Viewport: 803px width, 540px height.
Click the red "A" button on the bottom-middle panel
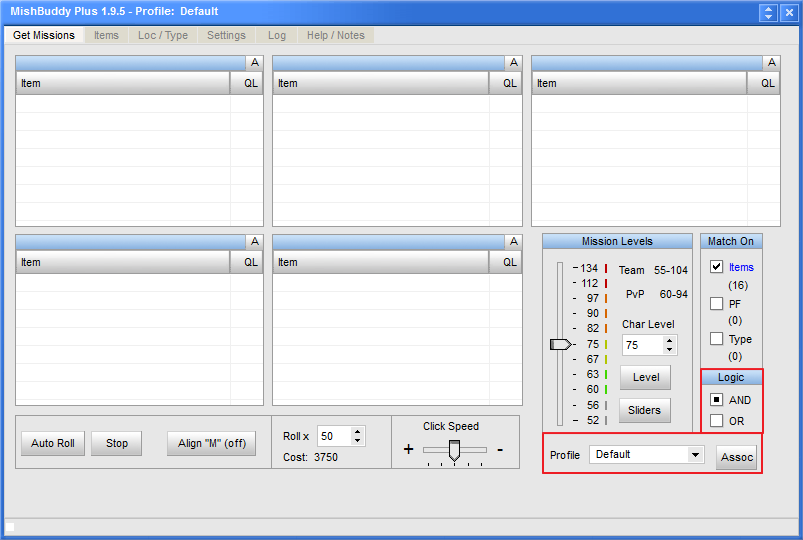pyautogui.click(x=513, y=241)
